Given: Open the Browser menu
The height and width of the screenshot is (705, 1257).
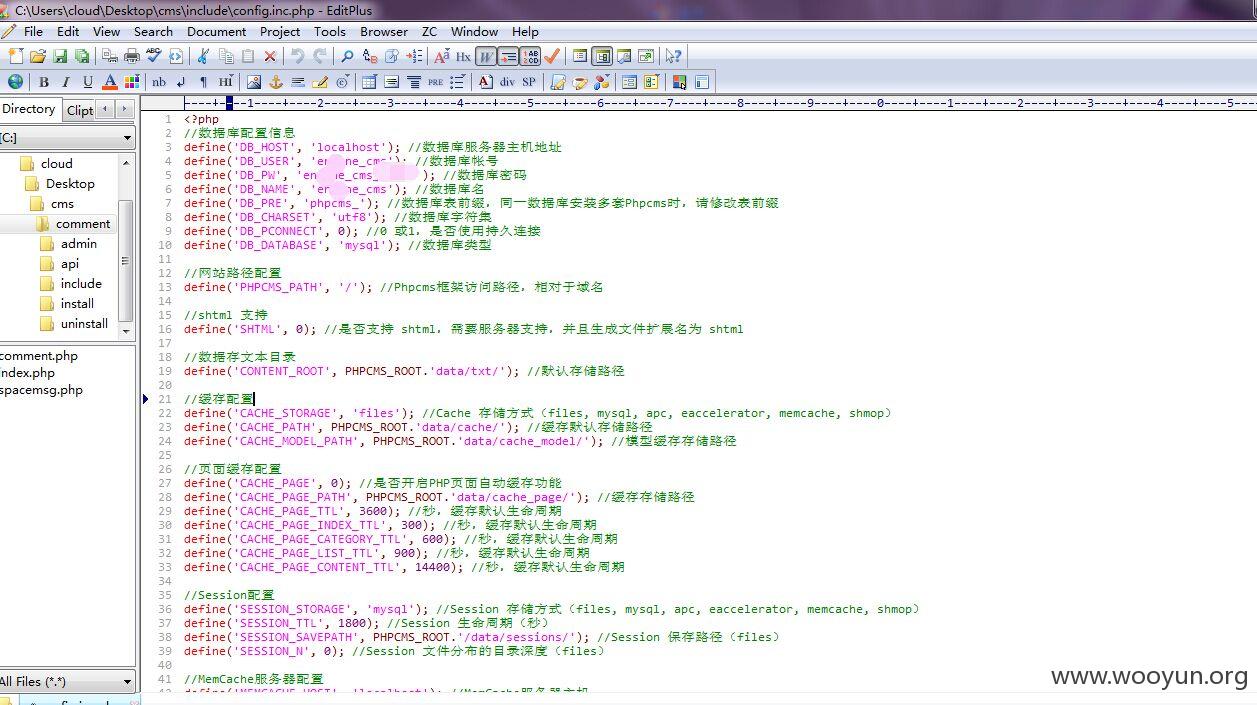Looking at the screenshot, I should (384, 31).
